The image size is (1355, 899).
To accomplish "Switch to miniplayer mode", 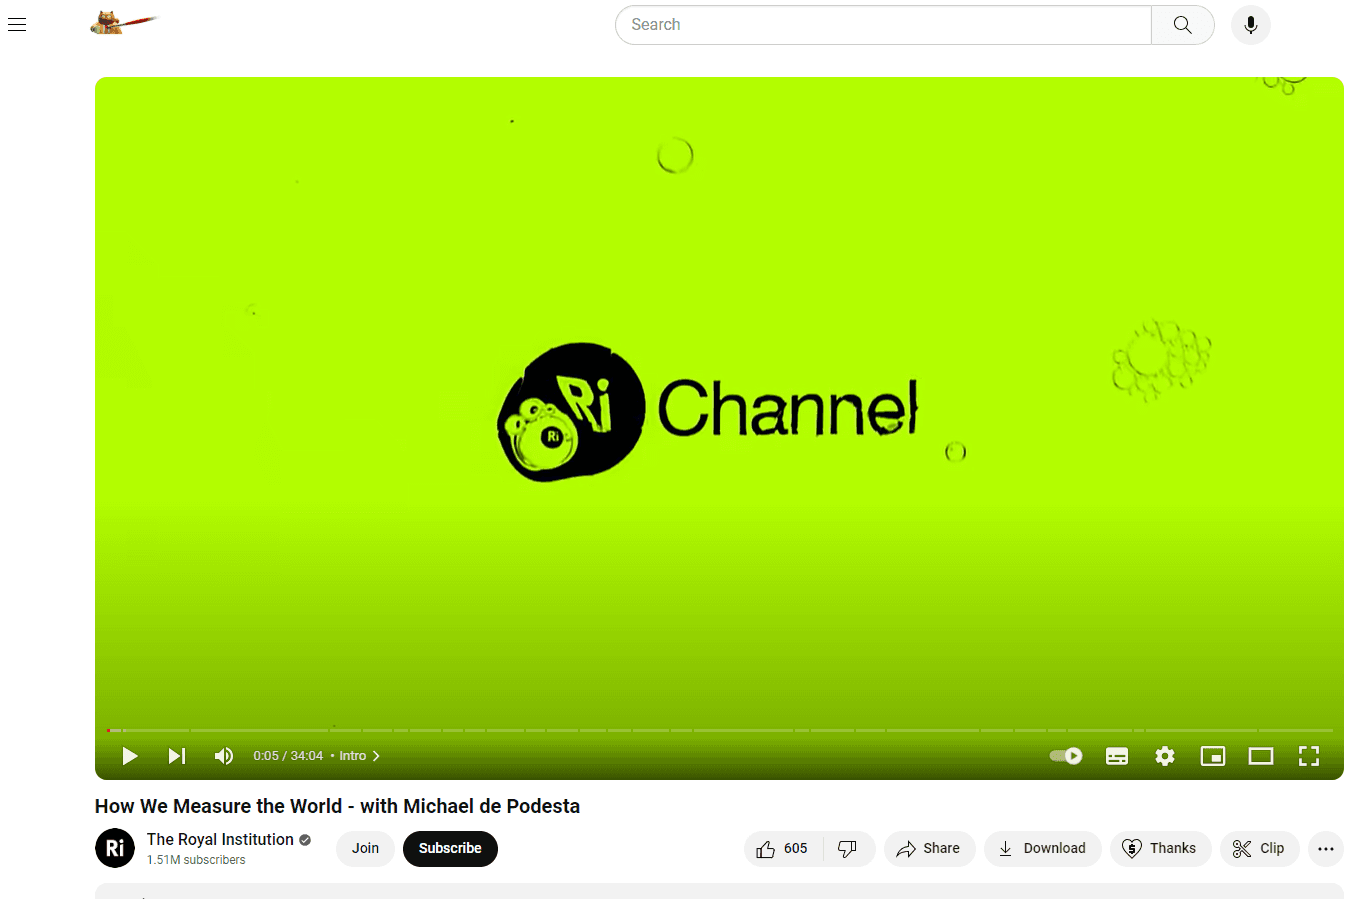I will pyautogui.click(x=1213, y=756).
